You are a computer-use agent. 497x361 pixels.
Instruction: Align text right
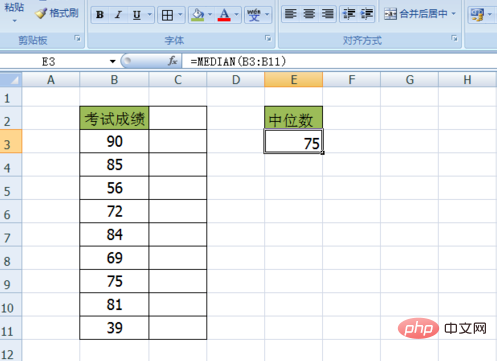click(328, 14)
